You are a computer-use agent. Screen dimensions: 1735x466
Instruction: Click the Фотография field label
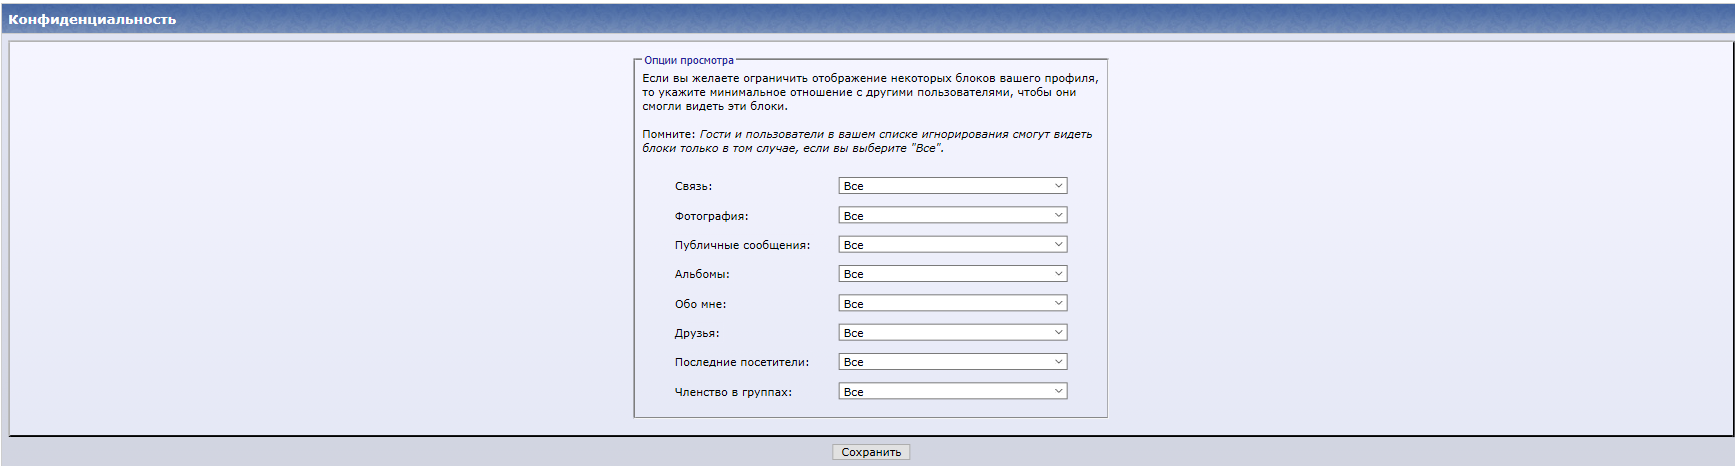pos(711,216)
